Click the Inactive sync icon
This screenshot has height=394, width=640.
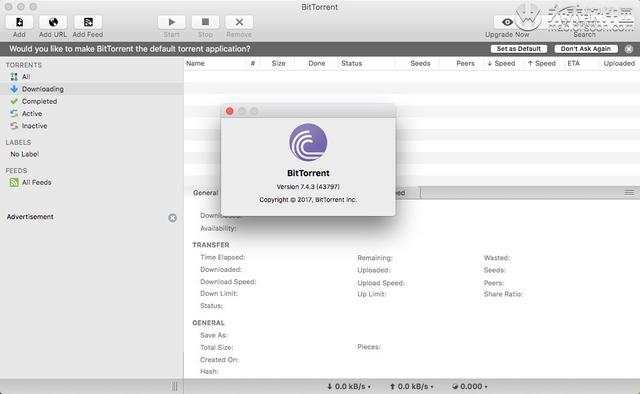point(14,126)
